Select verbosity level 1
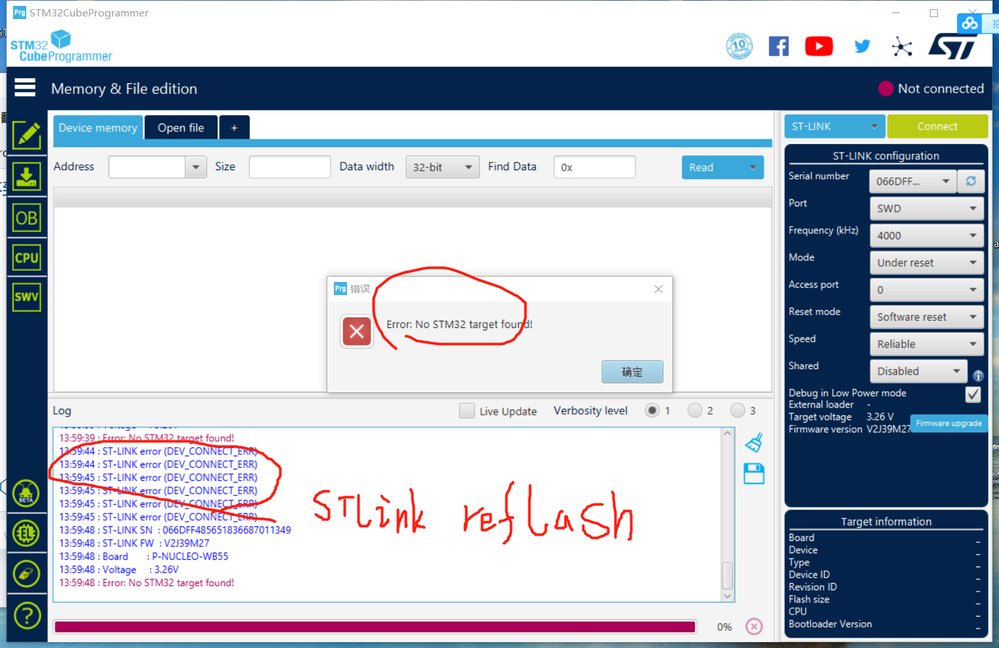Viewport: 999px width, 648px height. pyautogui.click(x=652, y=410)
